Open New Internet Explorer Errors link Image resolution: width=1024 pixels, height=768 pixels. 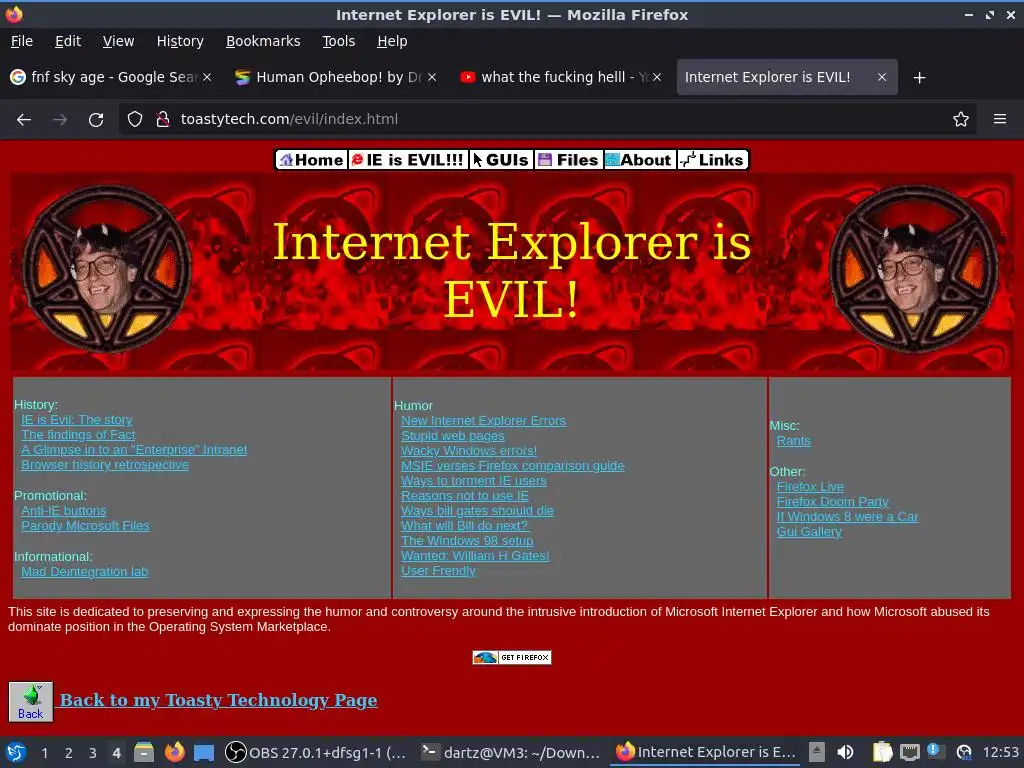483,421
